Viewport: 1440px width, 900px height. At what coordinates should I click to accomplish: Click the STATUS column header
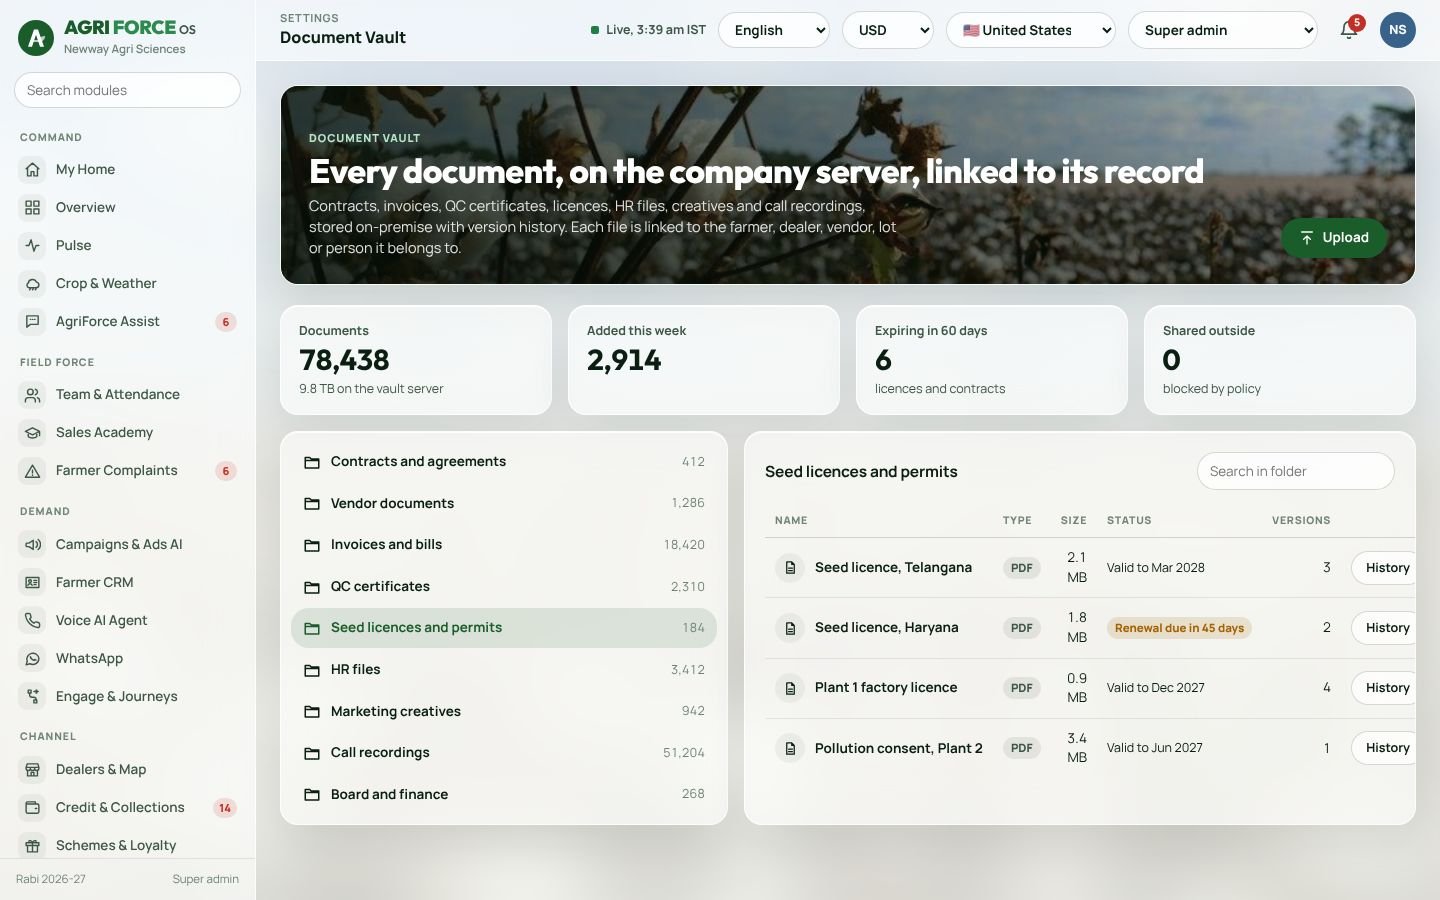coord(1129,520)
